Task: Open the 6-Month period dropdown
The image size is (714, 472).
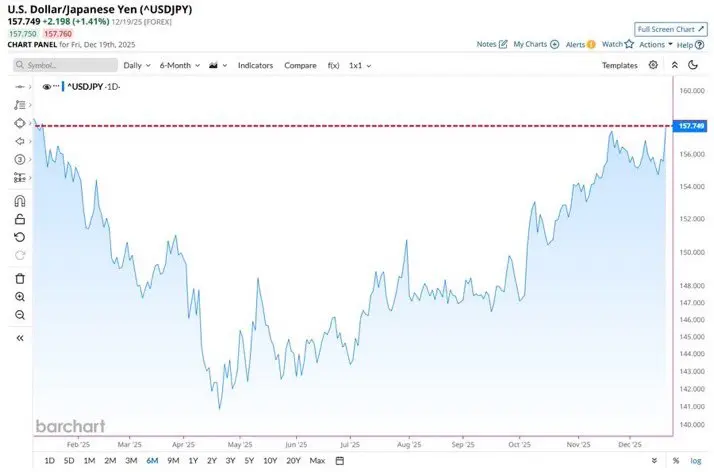Action: (x=179, y=65)
